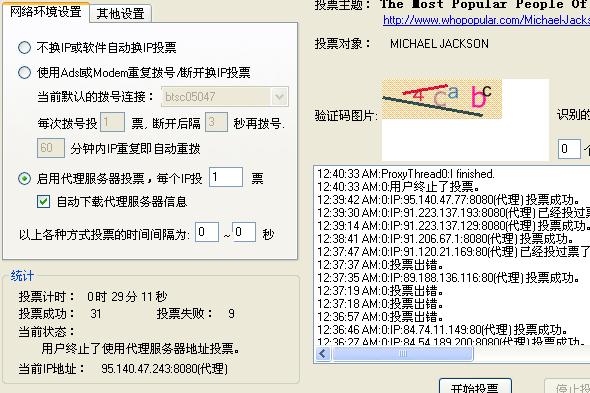Click the 统计 group label

(22, 276)
